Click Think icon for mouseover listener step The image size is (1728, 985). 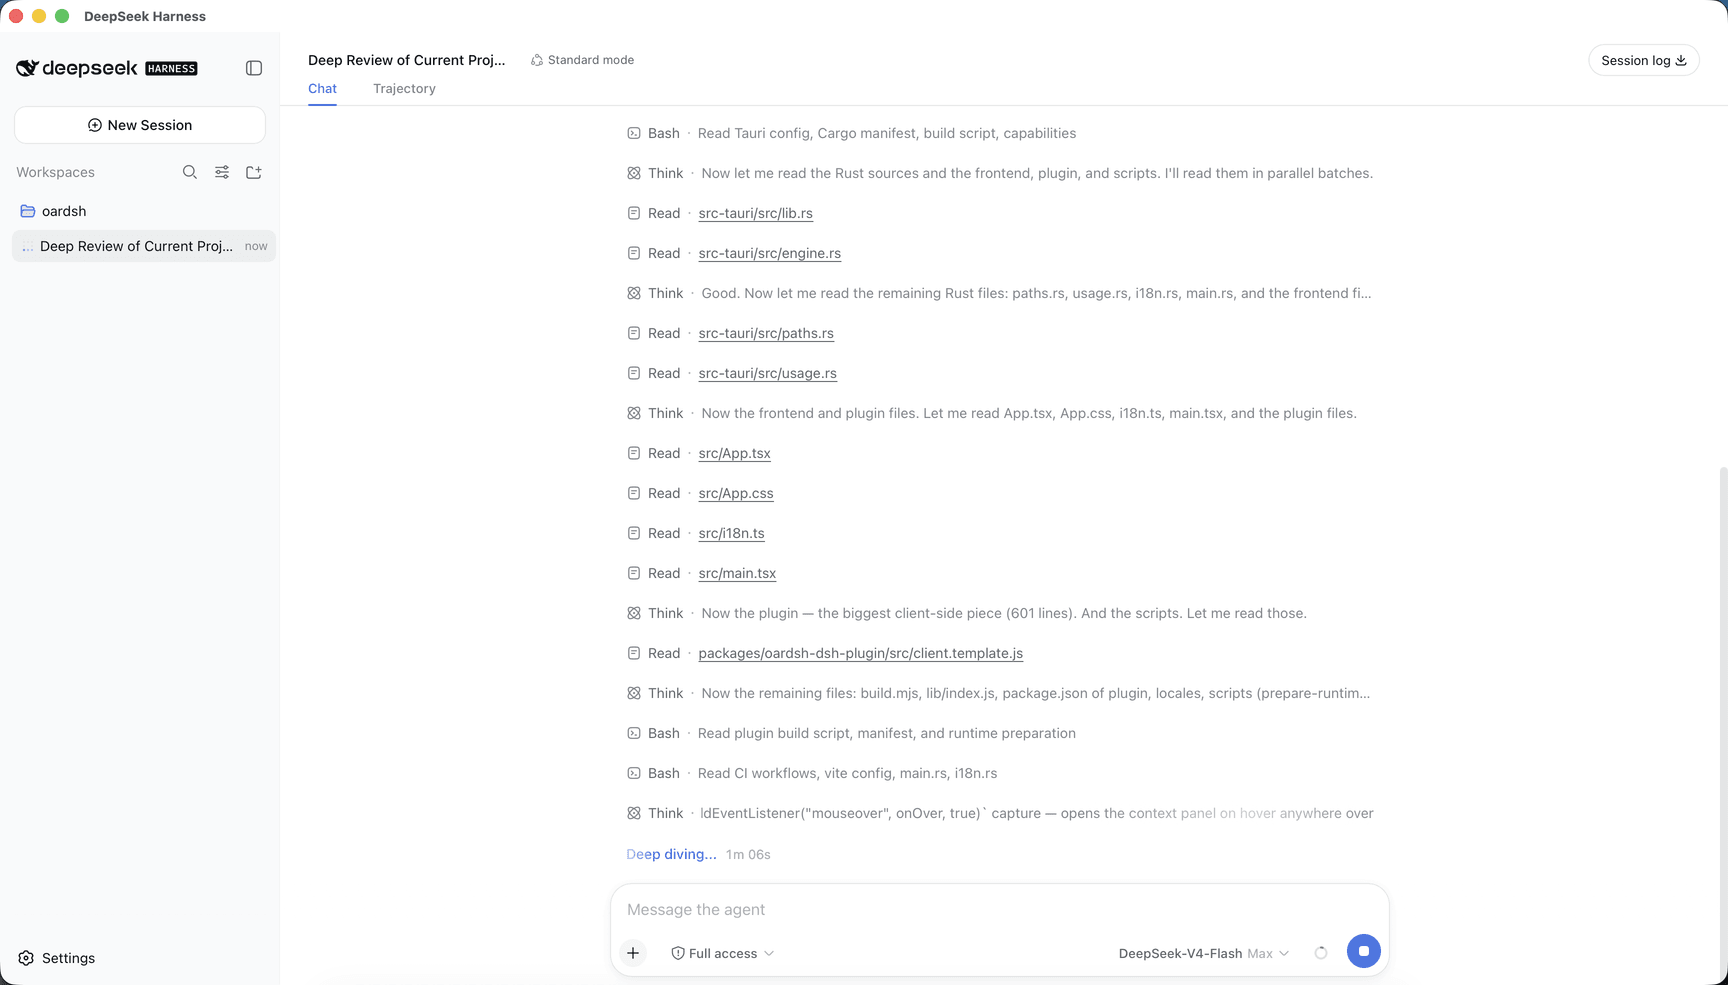pyautogui.click(x=634, y=813)
